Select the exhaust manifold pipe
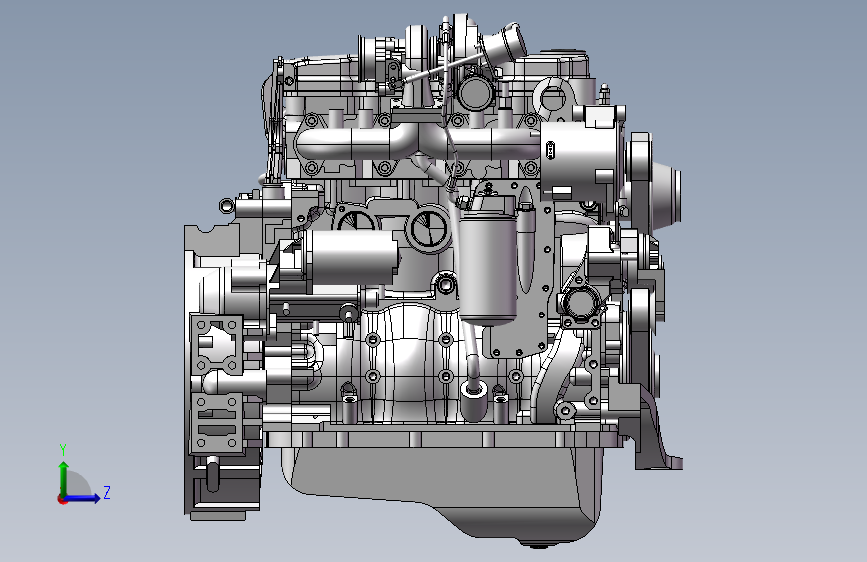 [x=417, y=142]
